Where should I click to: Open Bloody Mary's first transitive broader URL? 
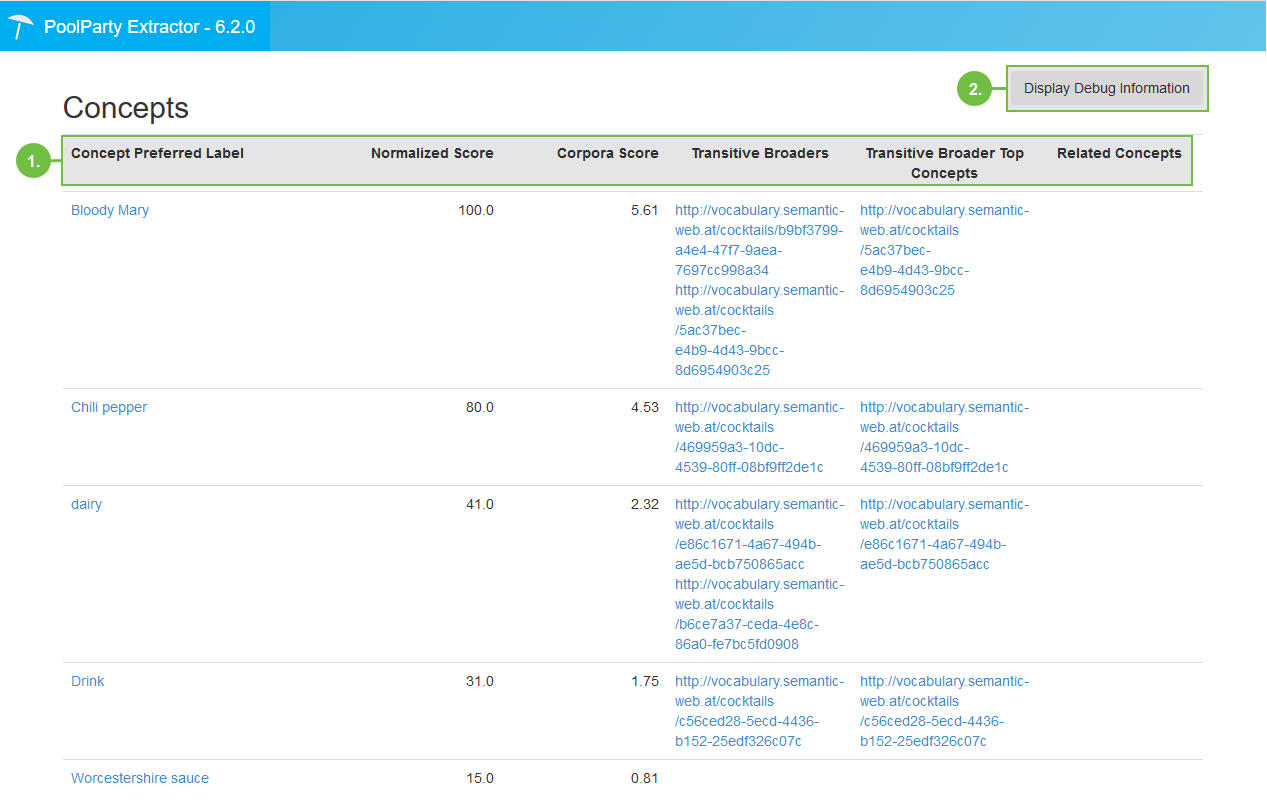759,240
